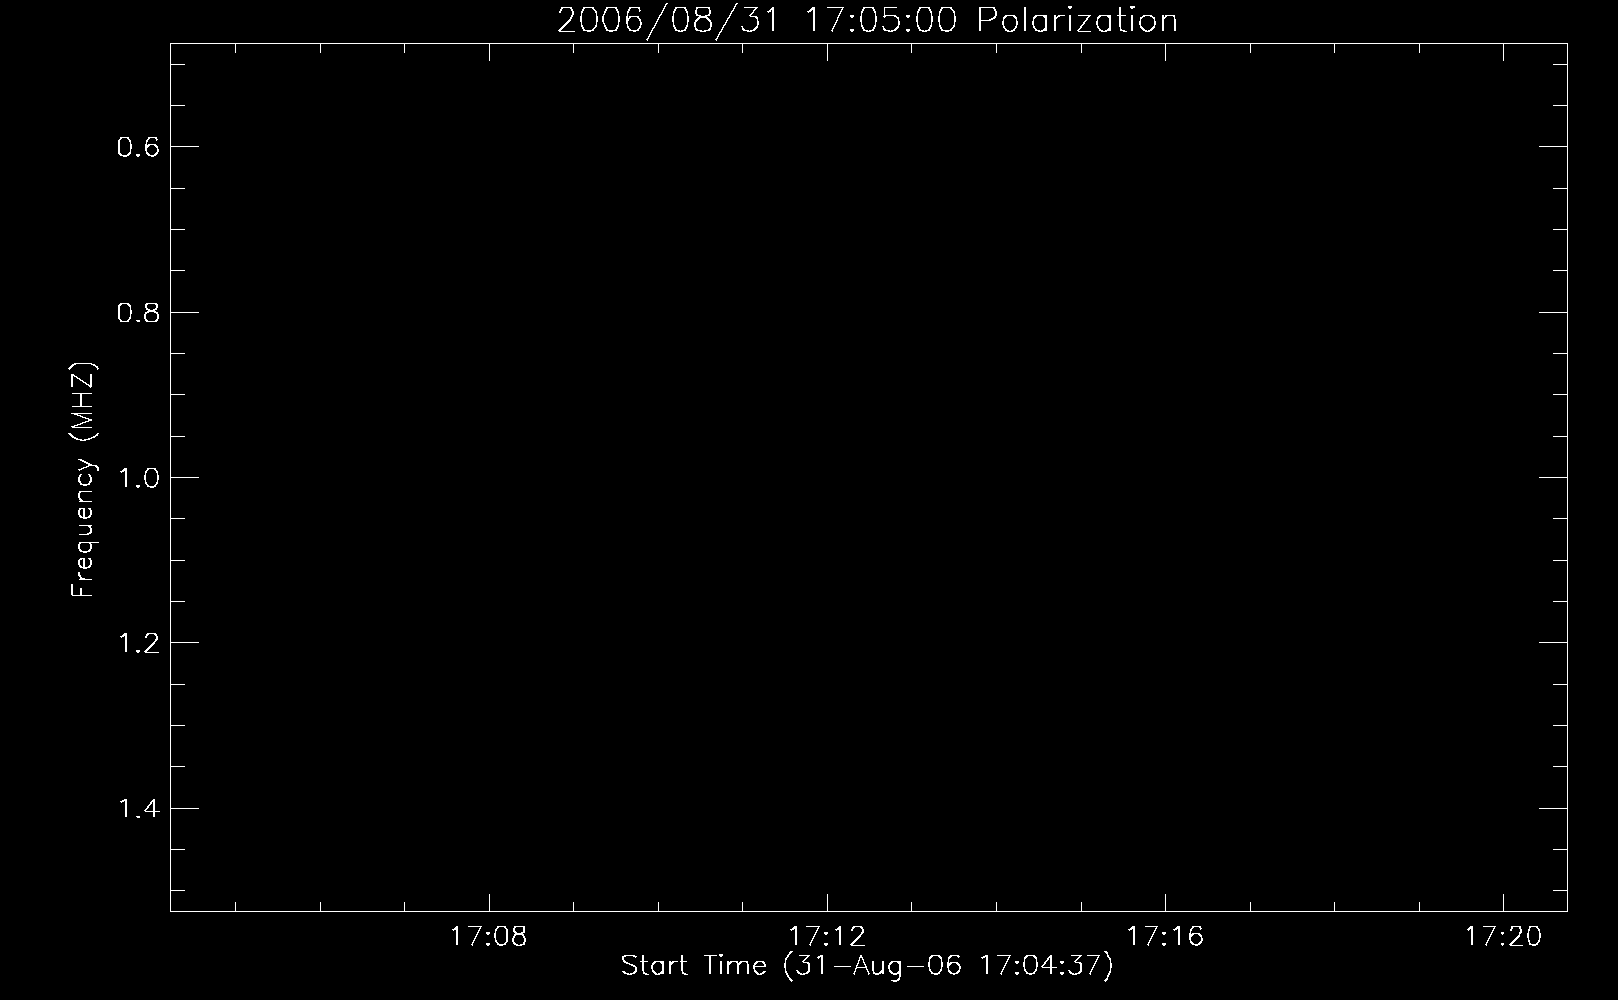The width and height of the screenshot is (1618, 1000).
Task: Select the 1.0 frequency tick label
Action: pyautogui.click(x=138, y=478)
